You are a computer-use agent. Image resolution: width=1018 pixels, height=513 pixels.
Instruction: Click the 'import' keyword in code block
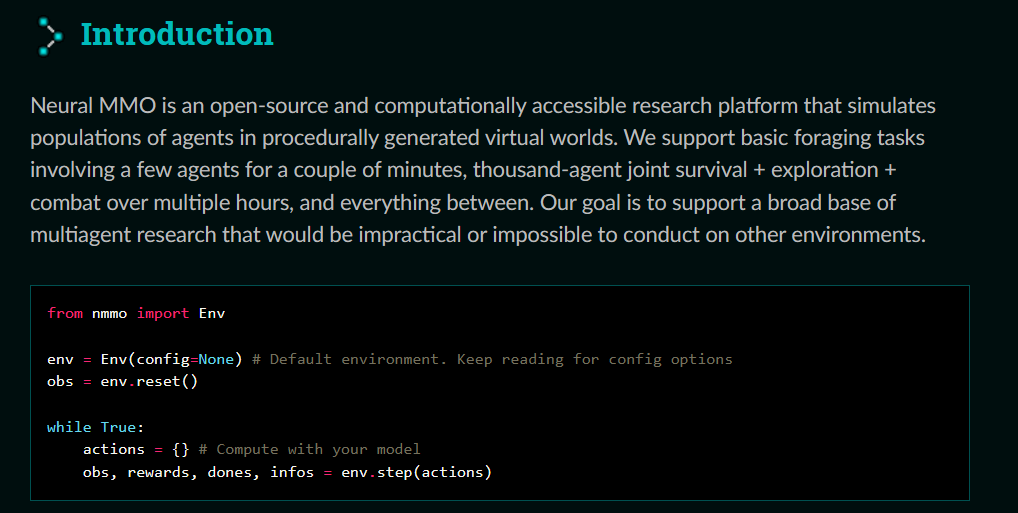tap(163, 314)
